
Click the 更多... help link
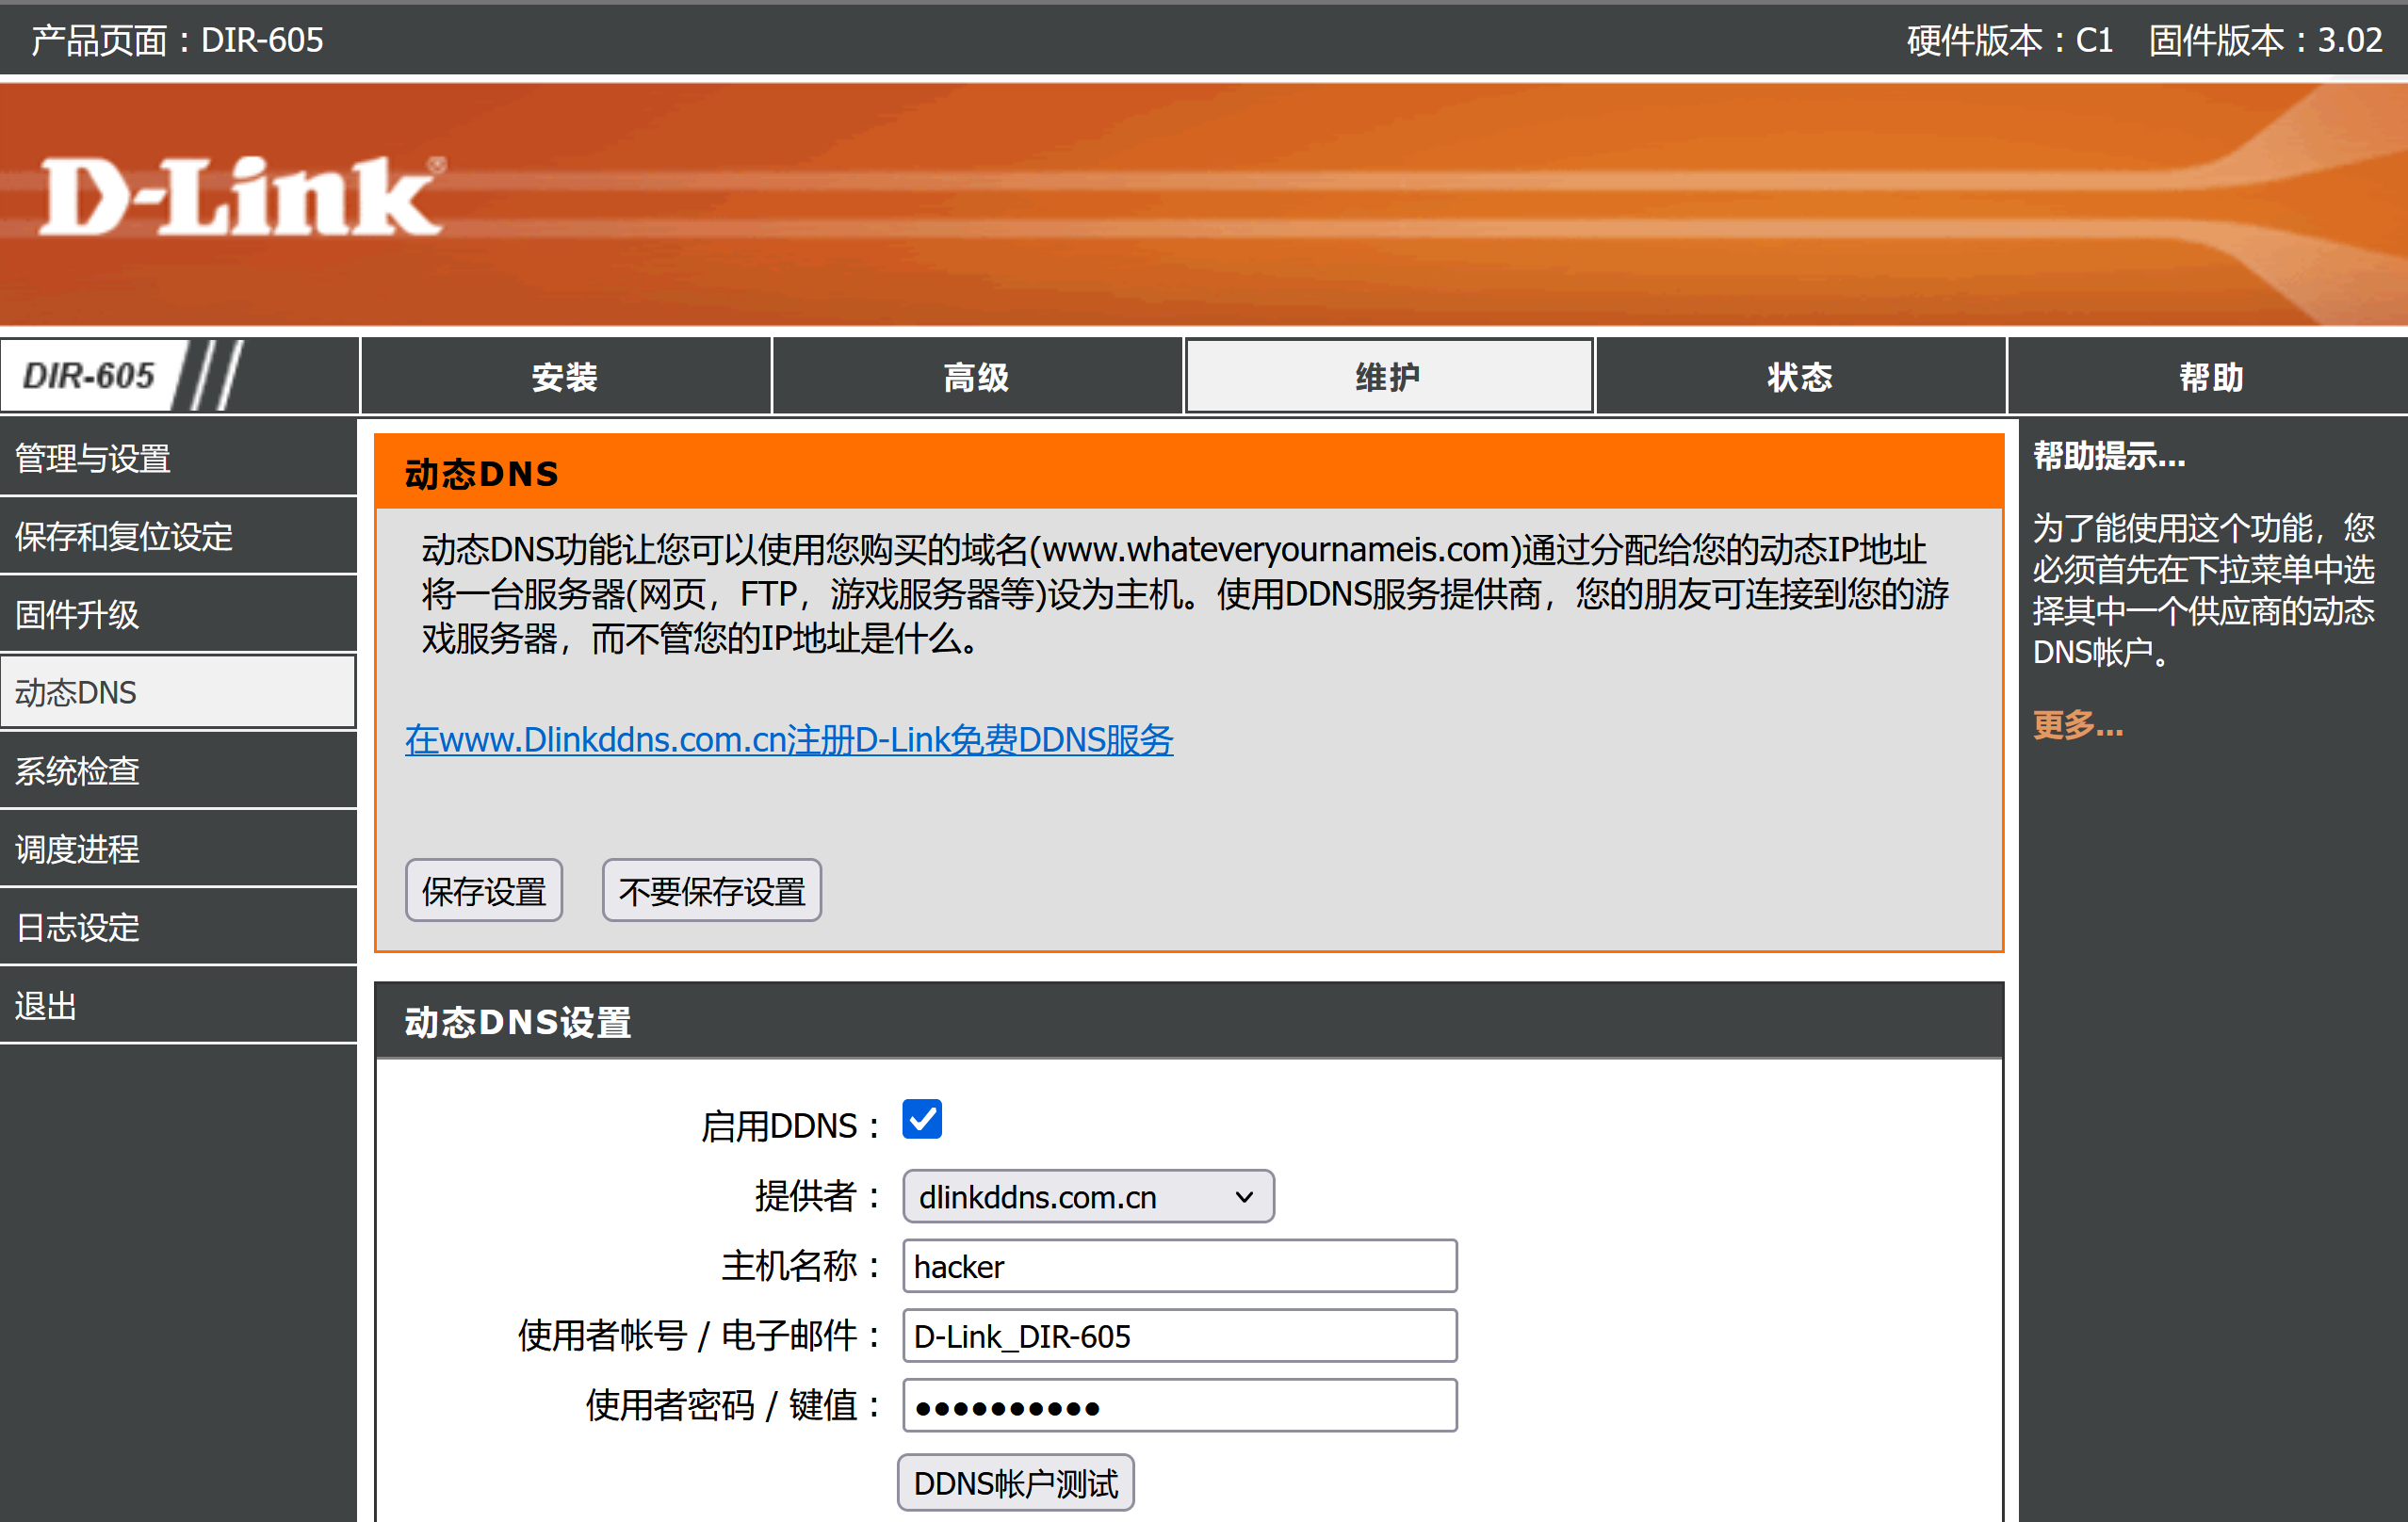click(2077, 724)
